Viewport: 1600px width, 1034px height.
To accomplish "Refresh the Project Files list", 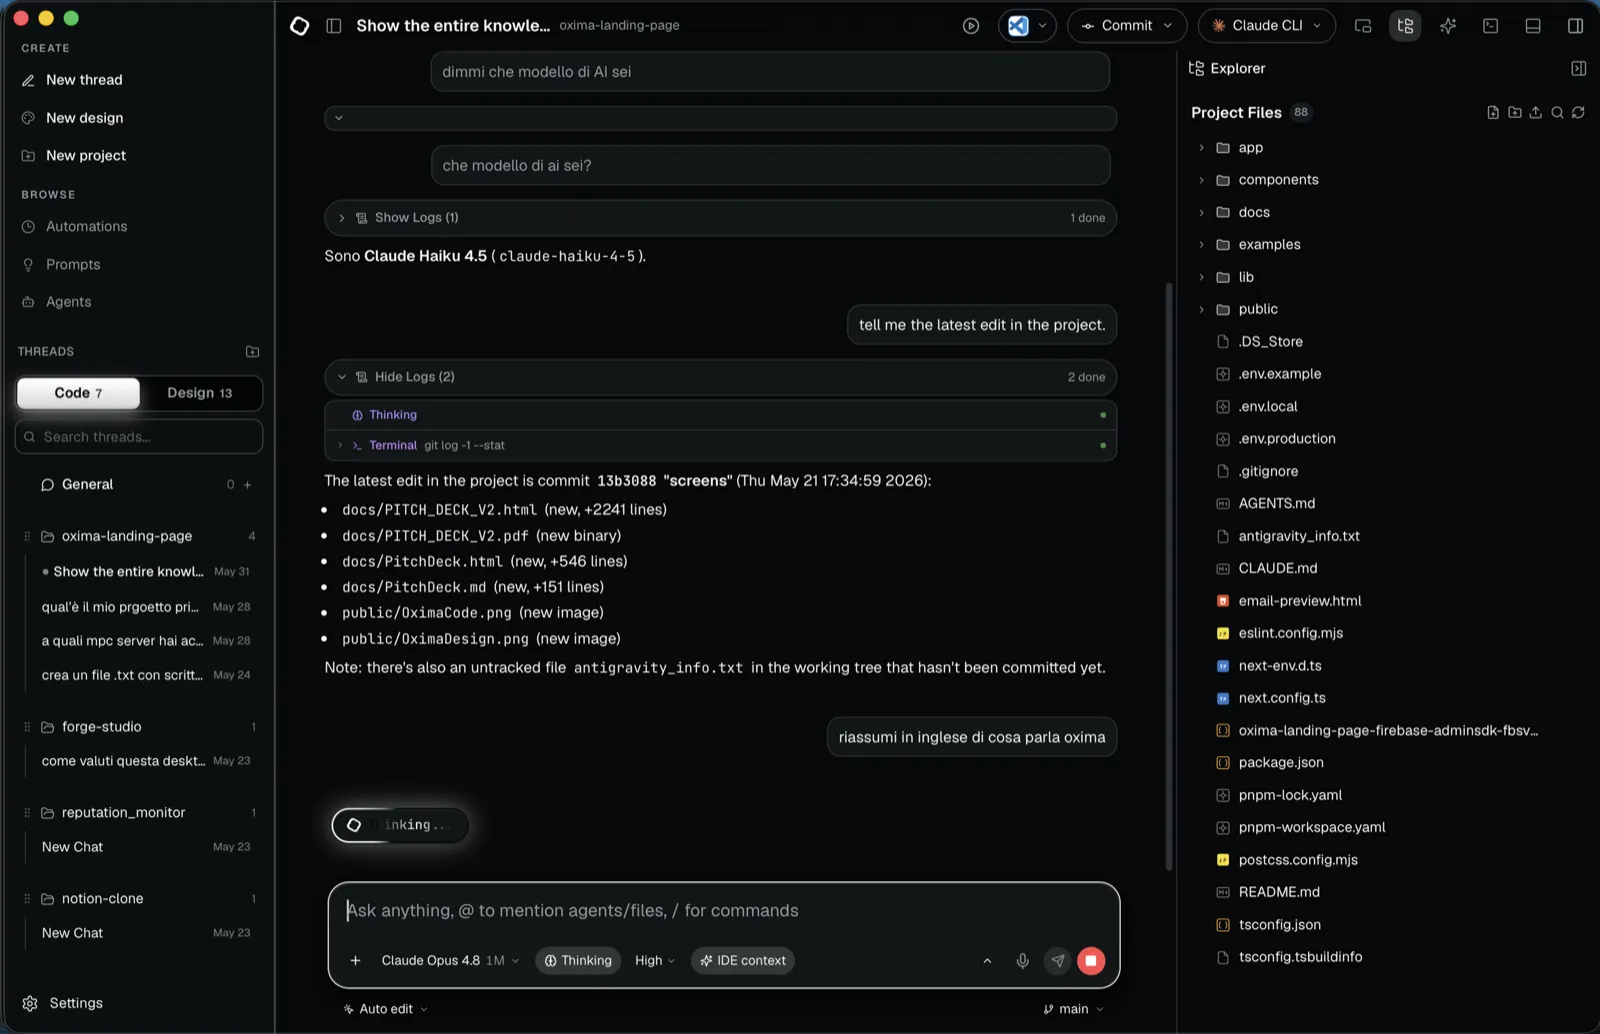I will pyautogui.click(x=1578, y=112).
